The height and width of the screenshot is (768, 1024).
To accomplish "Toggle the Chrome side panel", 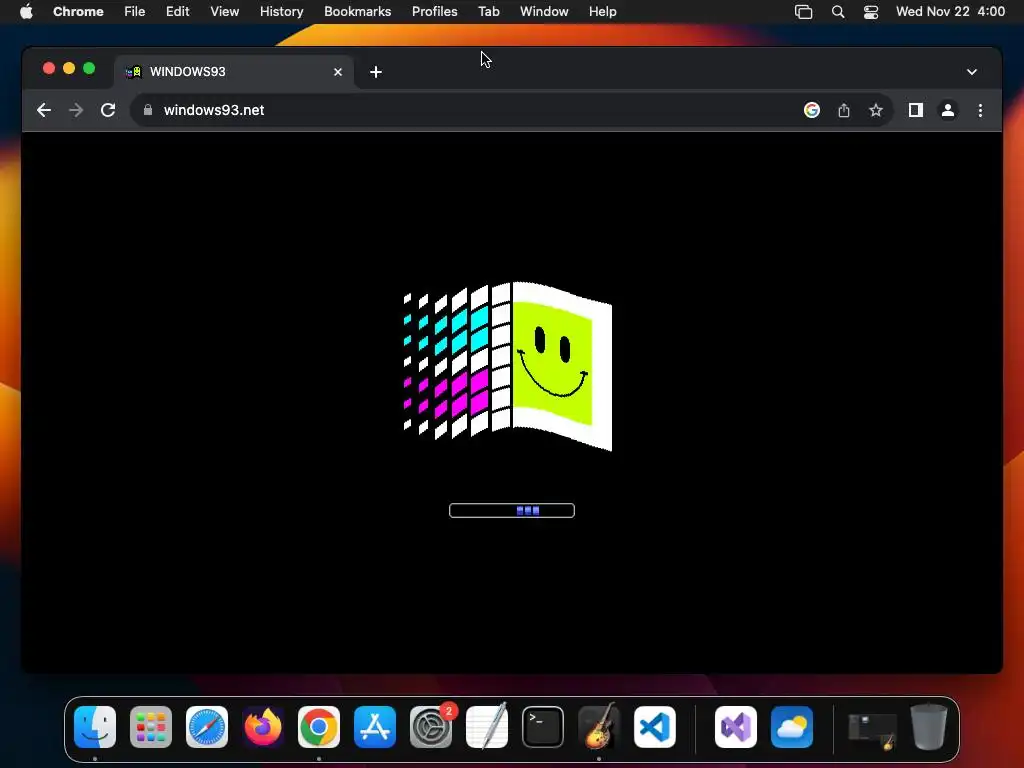I will [x=916, y=110].
